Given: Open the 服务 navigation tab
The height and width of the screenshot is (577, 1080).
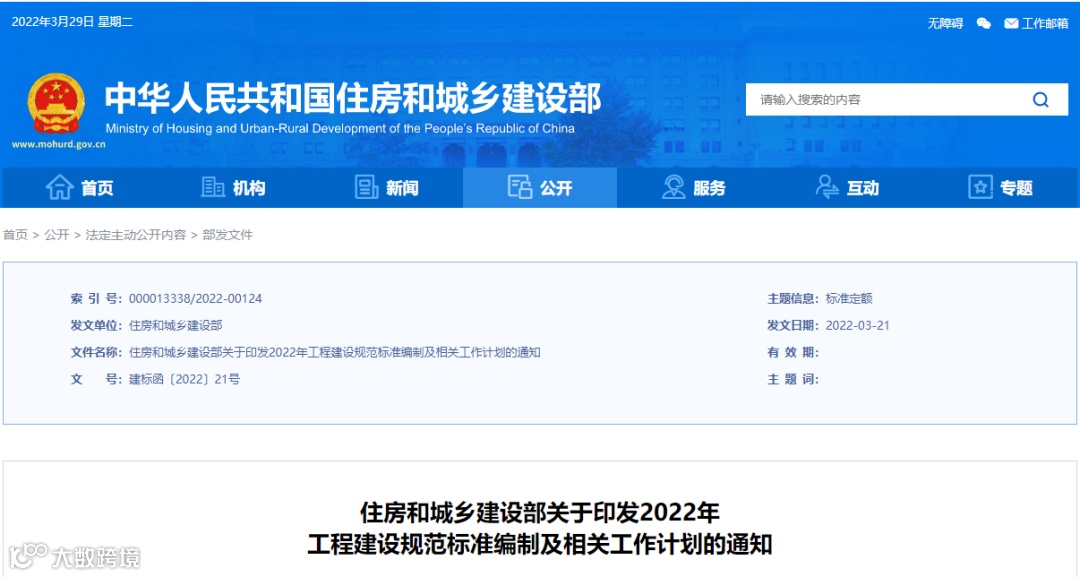Looking at the screenshot, I should 694,187.
